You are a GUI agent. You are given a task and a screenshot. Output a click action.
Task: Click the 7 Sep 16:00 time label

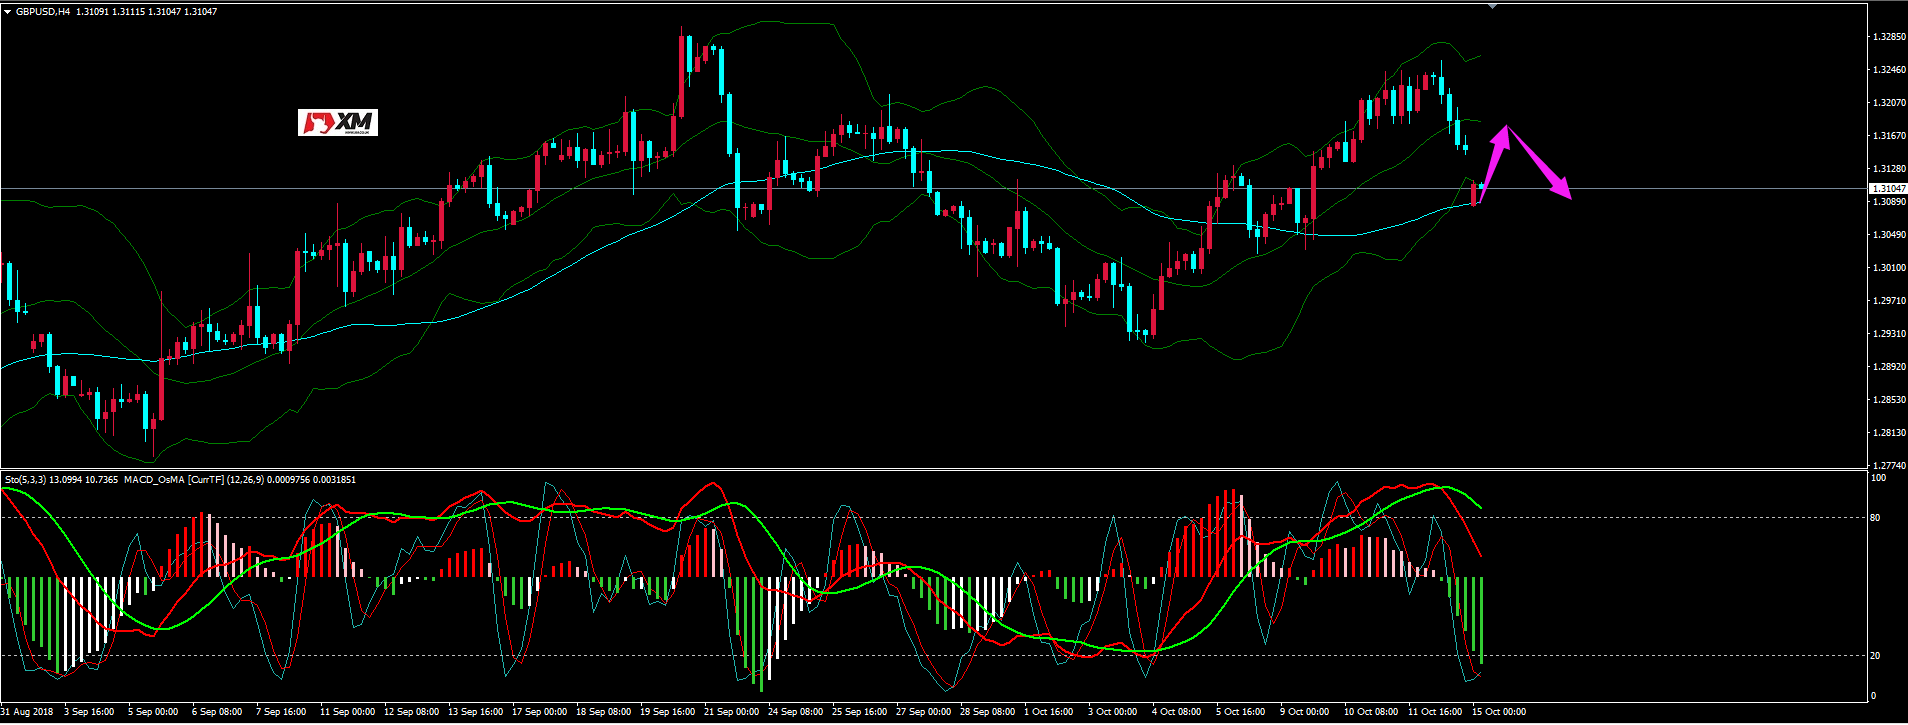(x=281, y=712)
